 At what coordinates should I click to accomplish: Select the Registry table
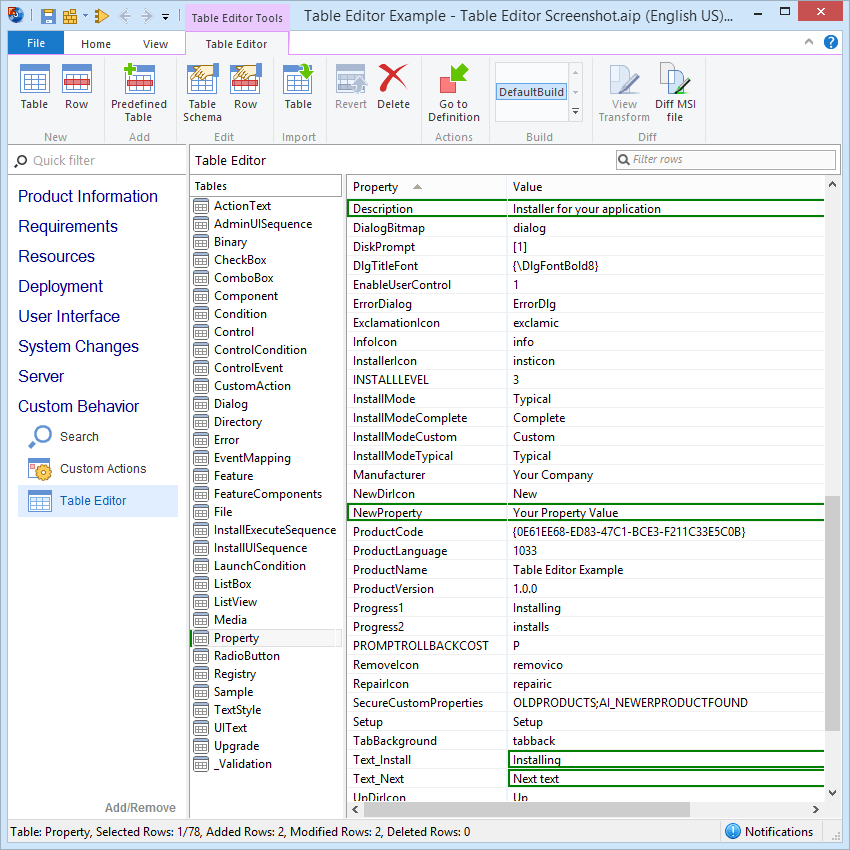pyautogui.click(x=234, y=674)
